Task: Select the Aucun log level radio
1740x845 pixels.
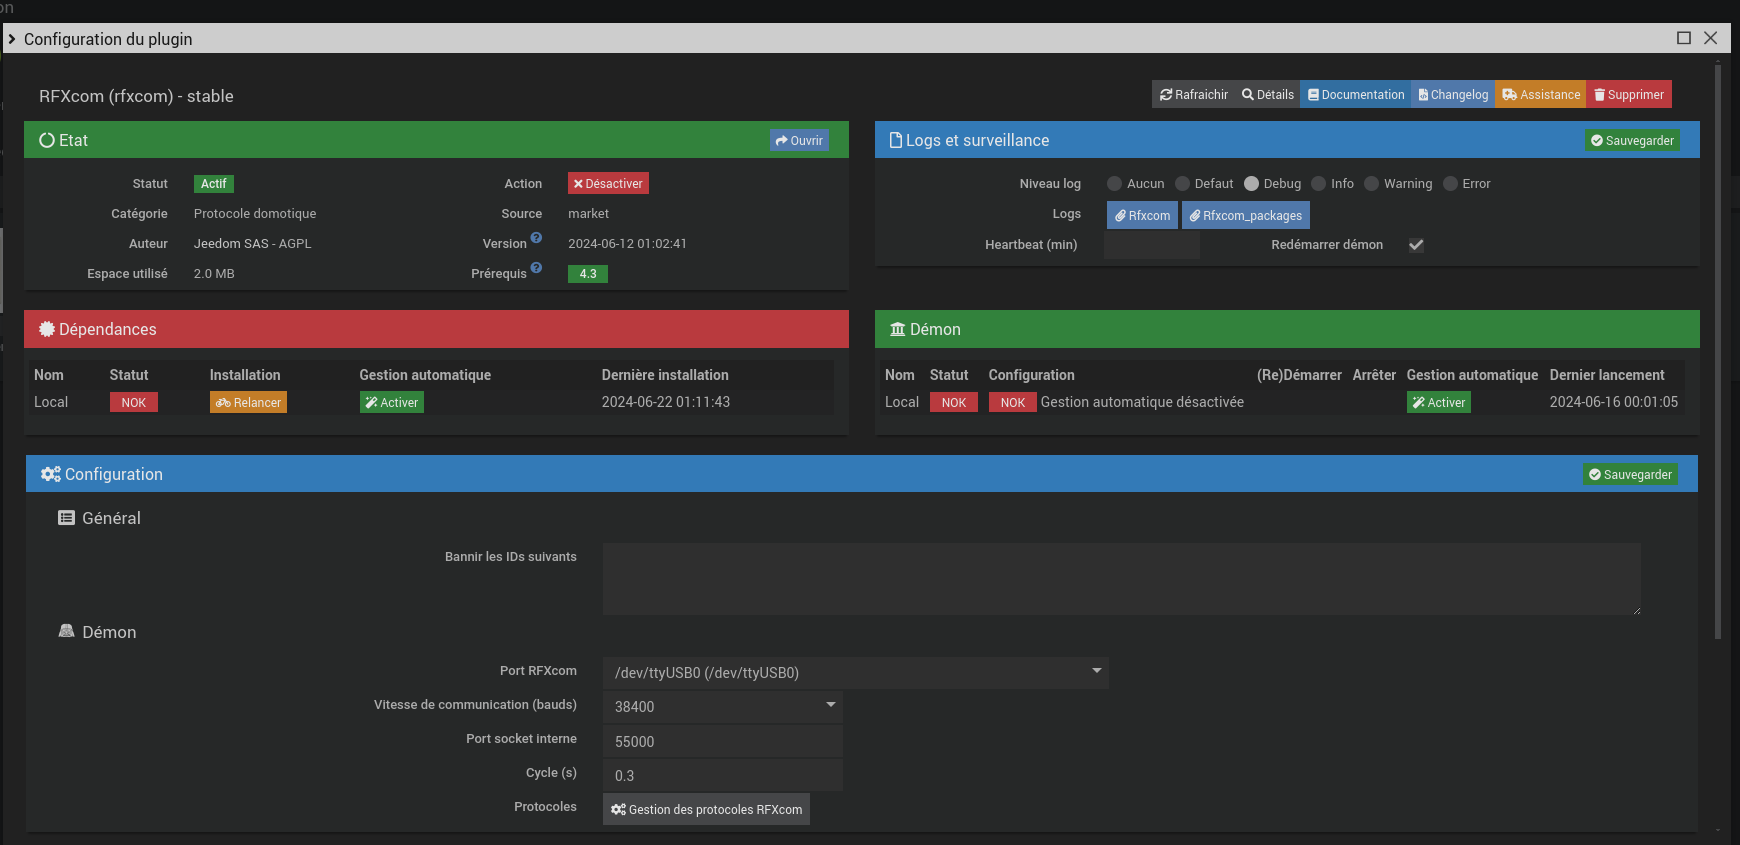Action: tap(1114, 184)
